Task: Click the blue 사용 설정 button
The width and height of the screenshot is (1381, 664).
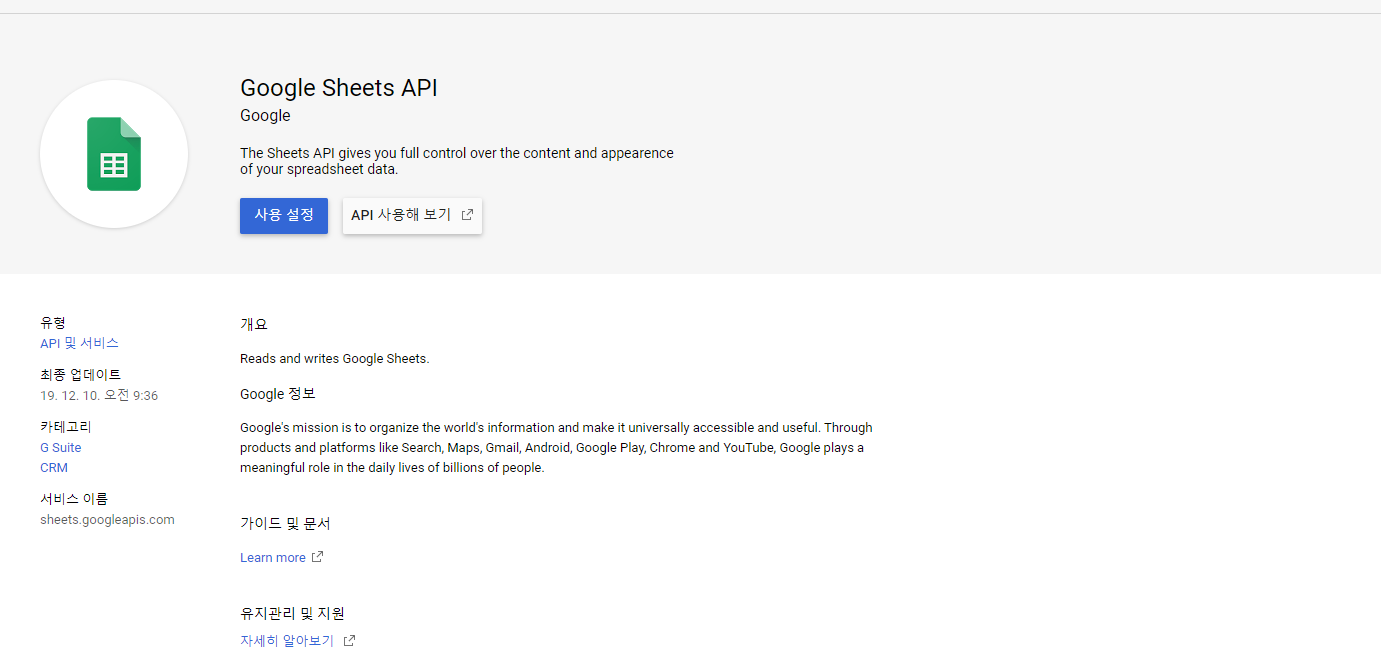Action: [x=284, y=216]
